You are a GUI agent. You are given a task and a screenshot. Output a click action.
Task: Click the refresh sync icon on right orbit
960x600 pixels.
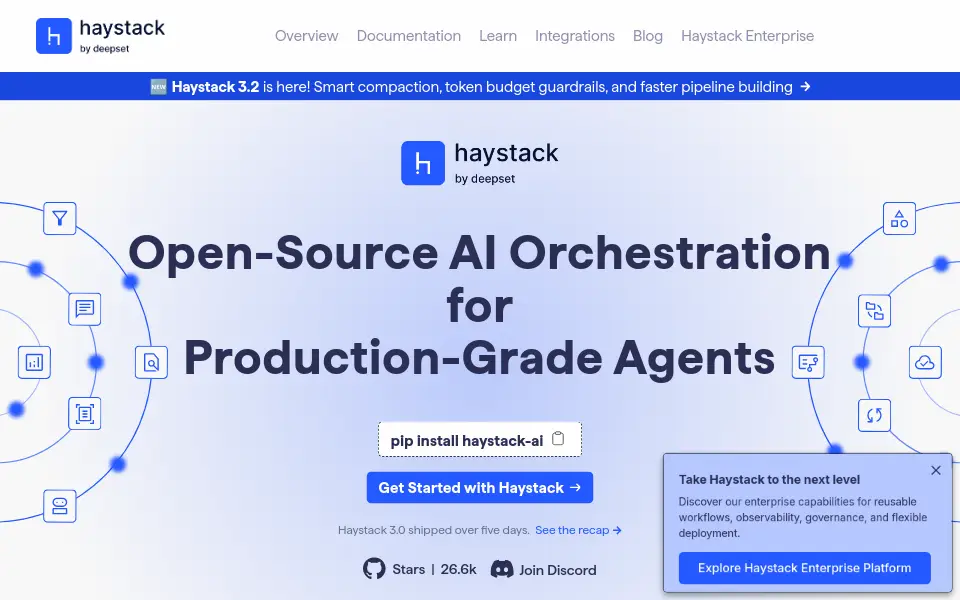pos(874,415)
